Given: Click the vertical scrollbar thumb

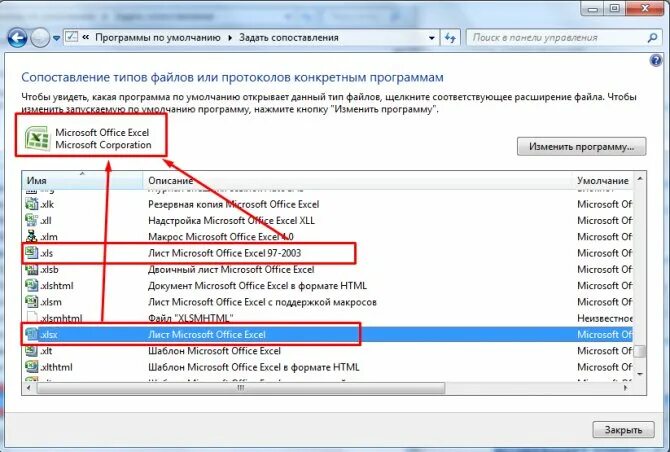Looking at the screenshot, I should [640, 351].
